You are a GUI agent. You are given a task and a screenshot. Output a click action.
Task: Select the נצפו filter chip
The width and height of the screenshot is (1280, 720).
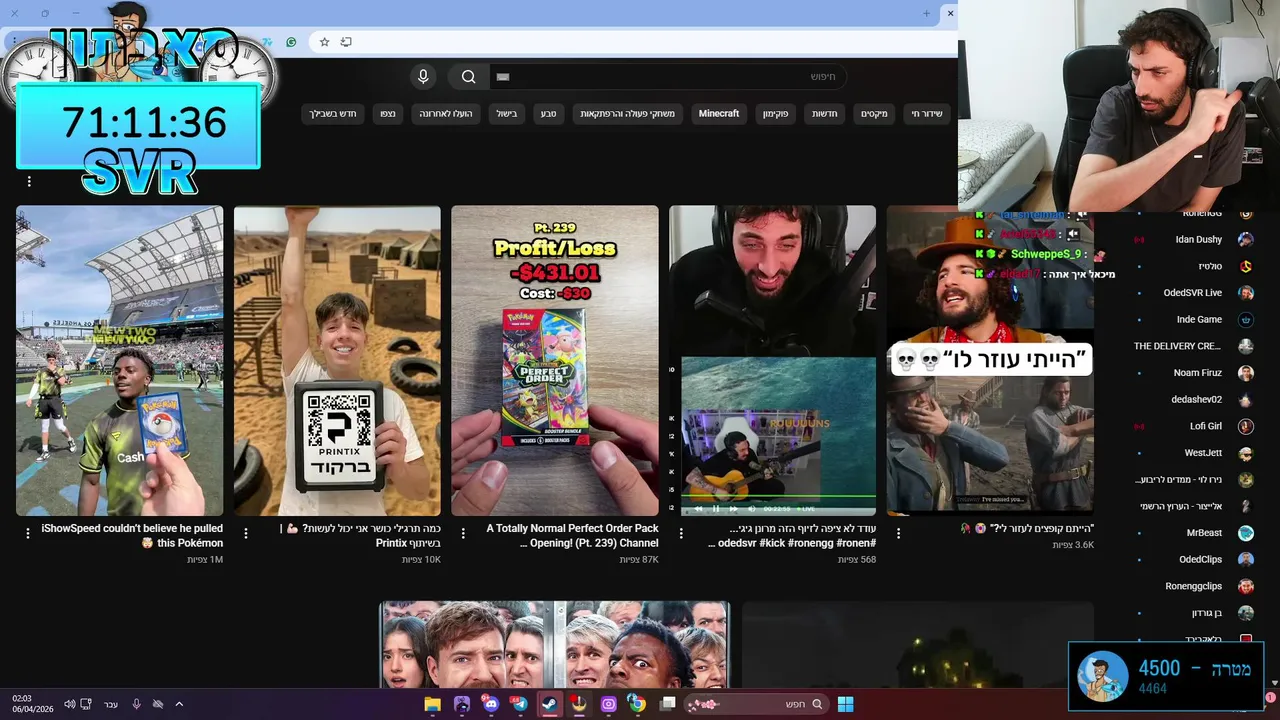pyautogui.click(x=388, y=114)
